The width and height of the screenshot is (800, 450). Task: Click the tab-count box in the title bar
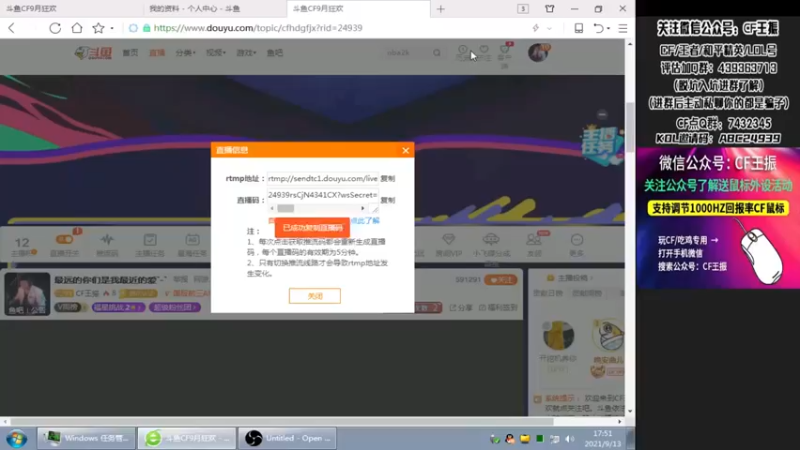pyautogui.click(x=523, y=9)
